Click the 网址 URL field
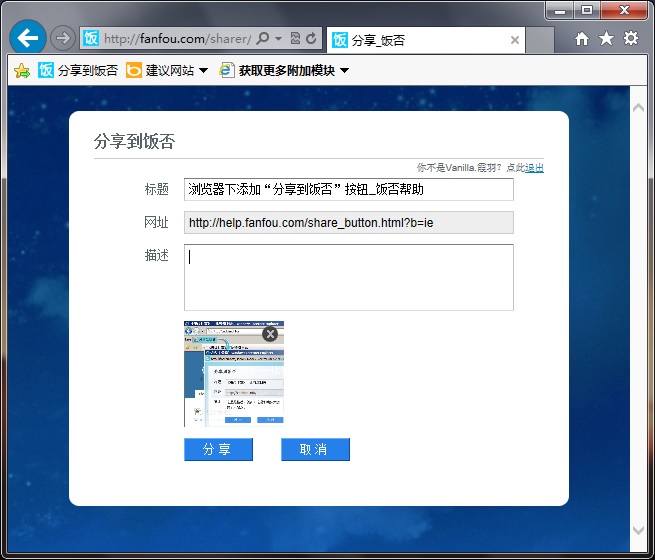 click(348, 223)
